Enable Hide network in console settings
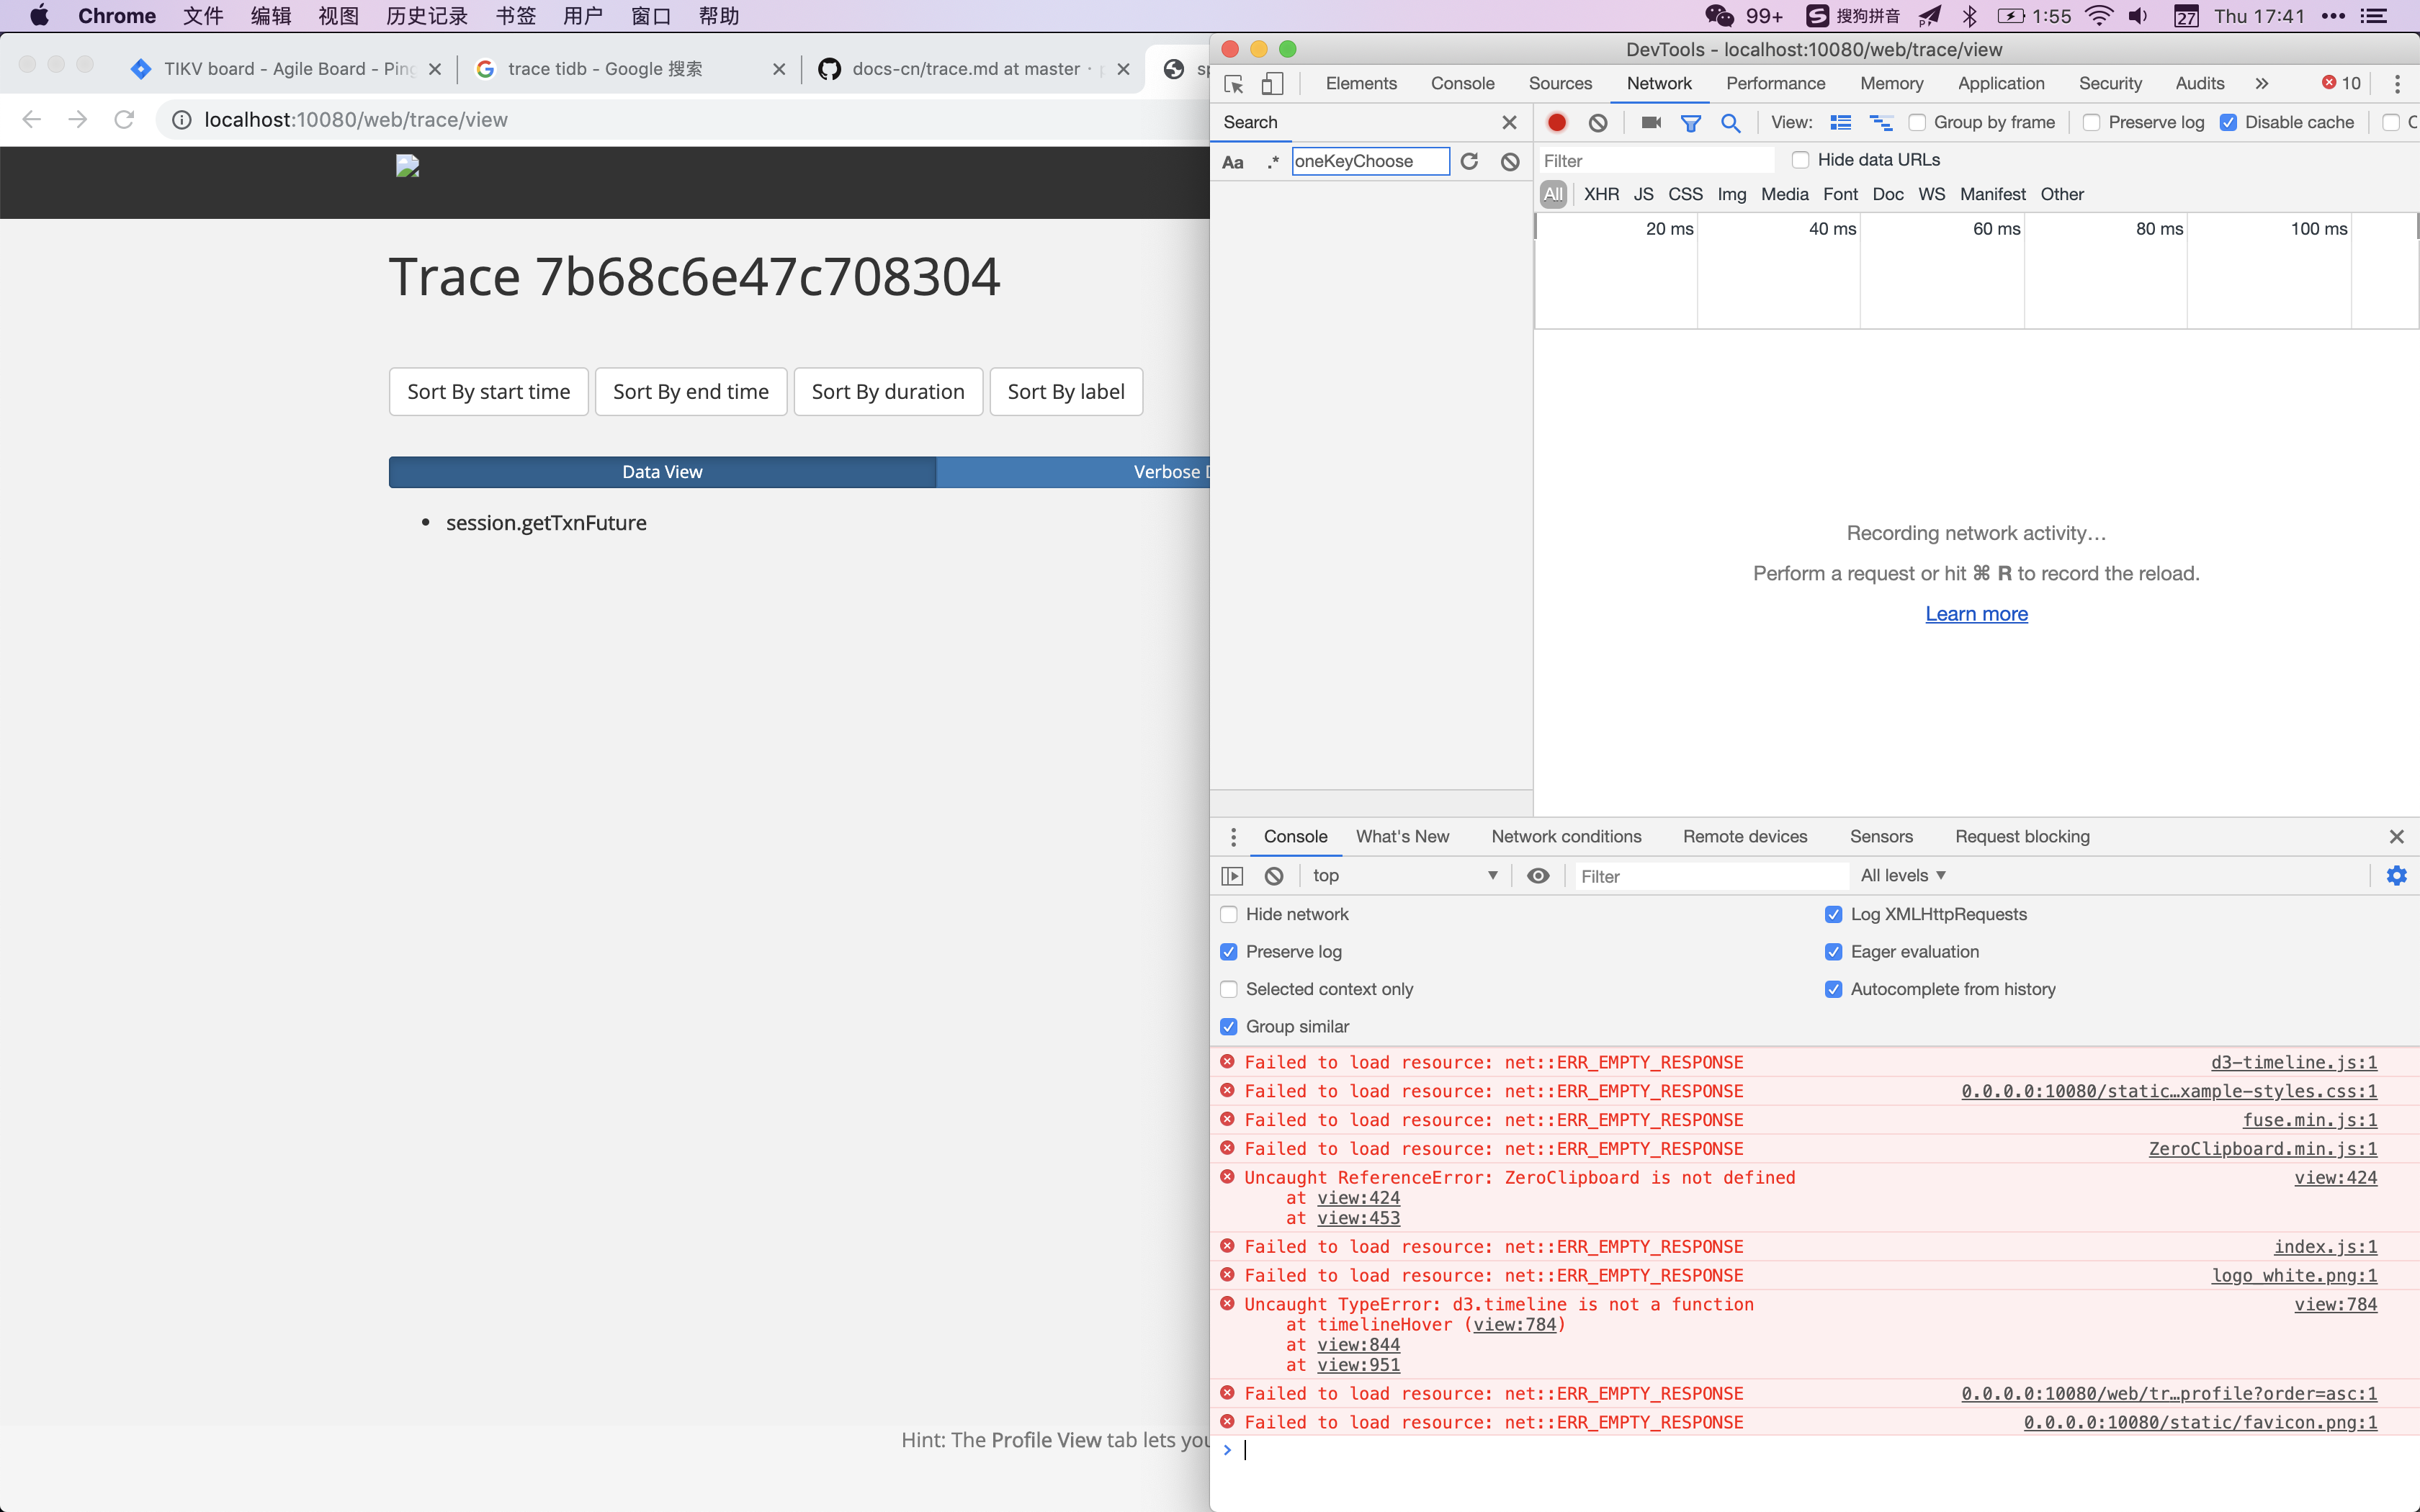The height and width of the screenshot is (1512, 2420). (1228, 914)
